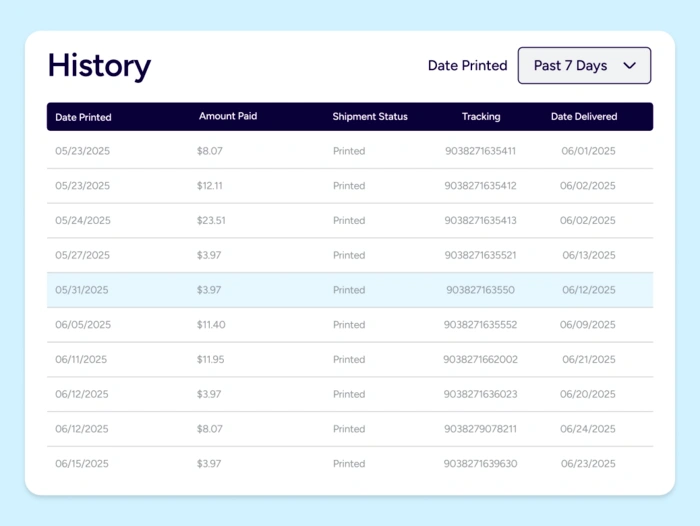Click the History page heading

click(99, 66)
